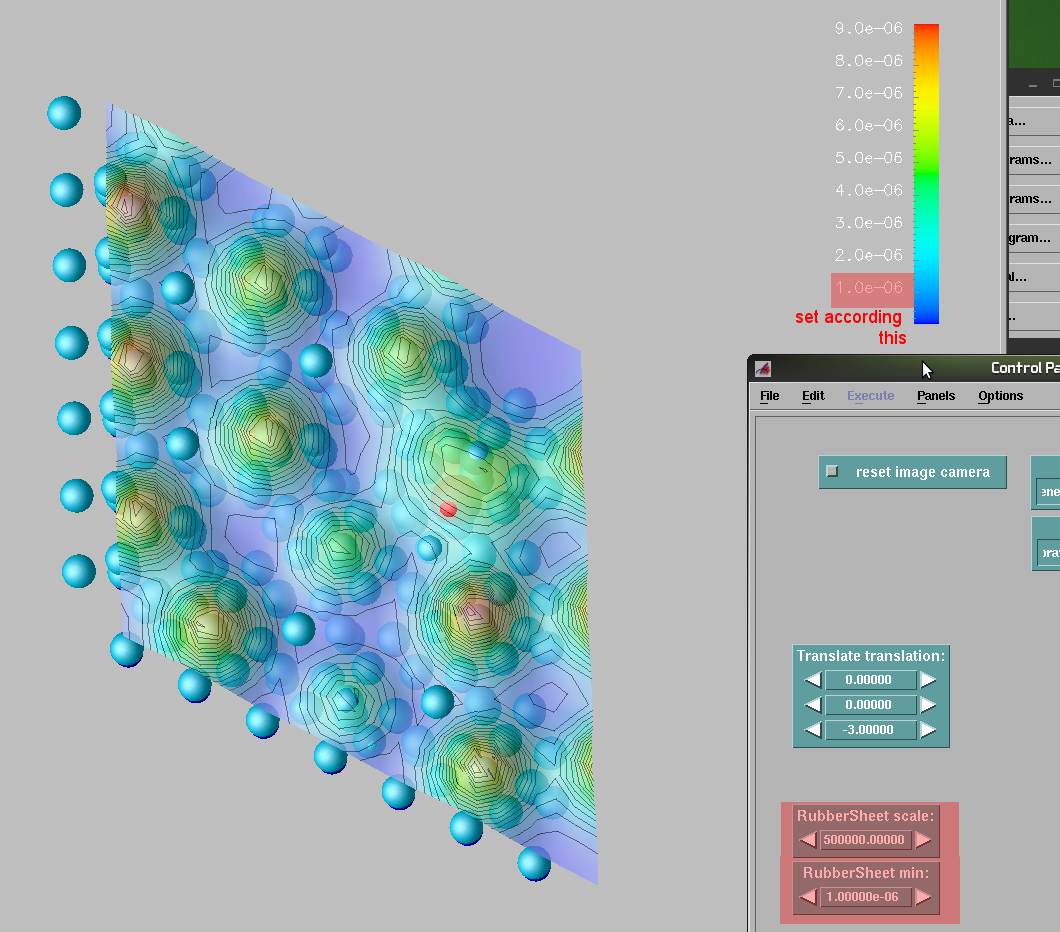The width and height of the screenshot is (1060, 932).
Task: Select the red sphere in the 3D view
Action: pyautogui.click(x=448, y=509)
